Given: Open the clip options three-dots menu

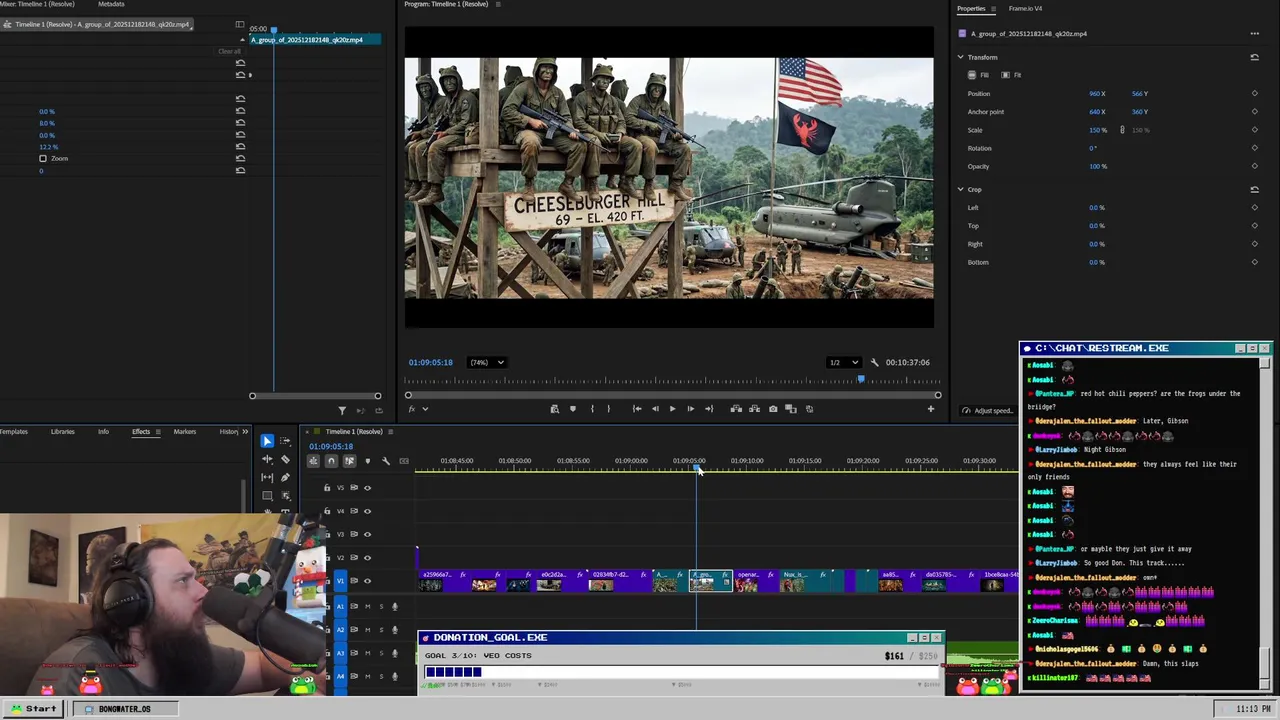Looking at the screenshot, I should (1254, 33).
